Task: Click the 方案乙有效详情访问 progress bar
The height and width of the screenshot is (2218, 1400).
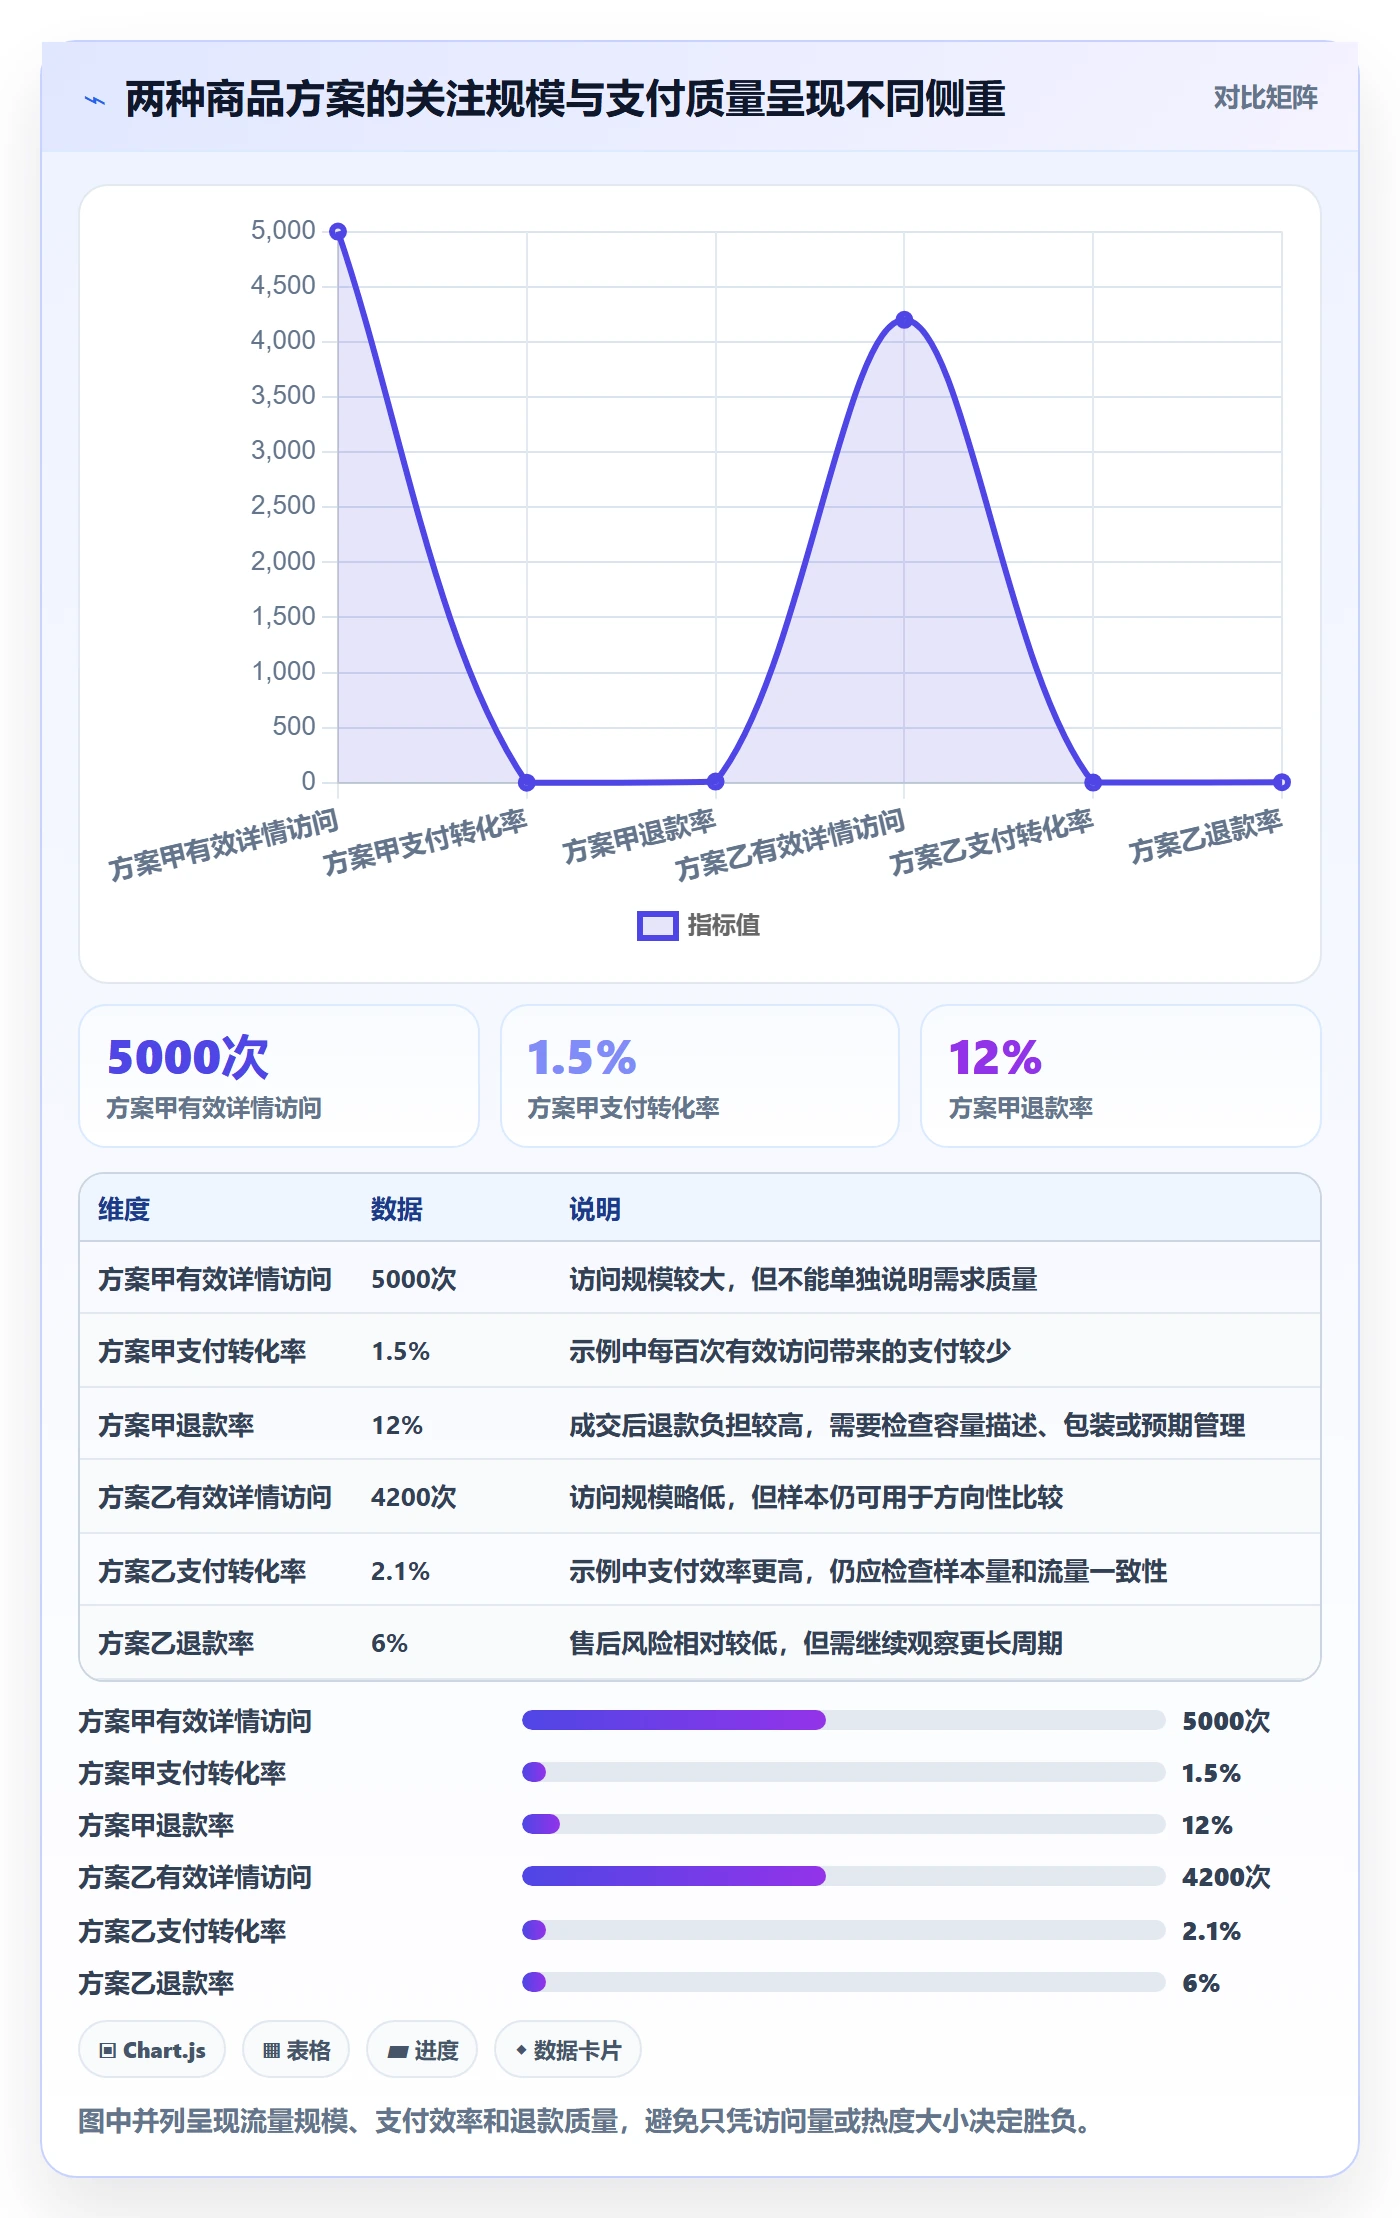Action: tap(843, 1876)
